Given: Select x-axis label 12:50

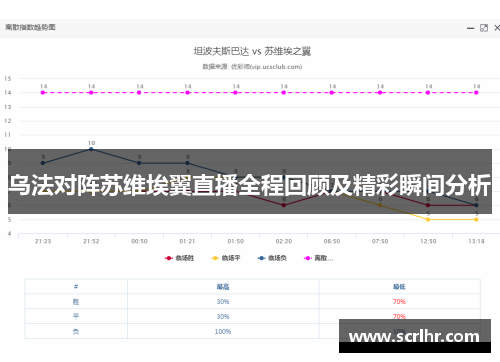Looking at the screenshot, I should click(428, 241).
